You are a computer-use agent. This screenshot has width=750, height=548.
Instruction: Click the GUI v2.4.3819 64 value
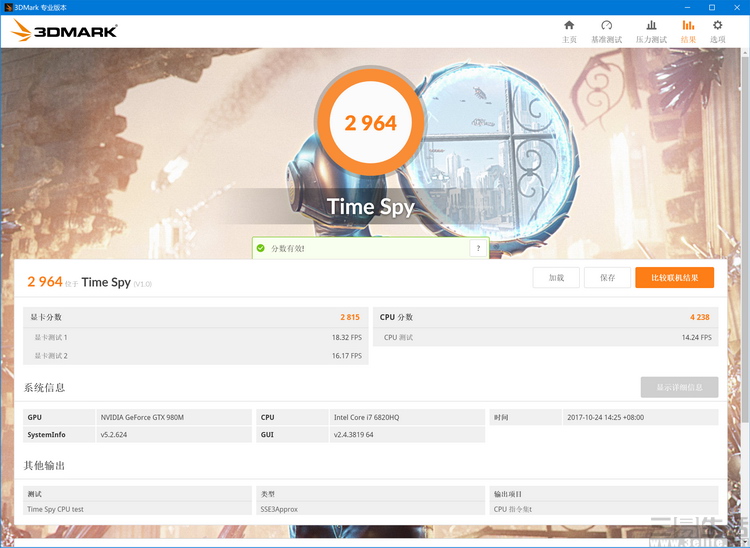[x=353, y=435]
